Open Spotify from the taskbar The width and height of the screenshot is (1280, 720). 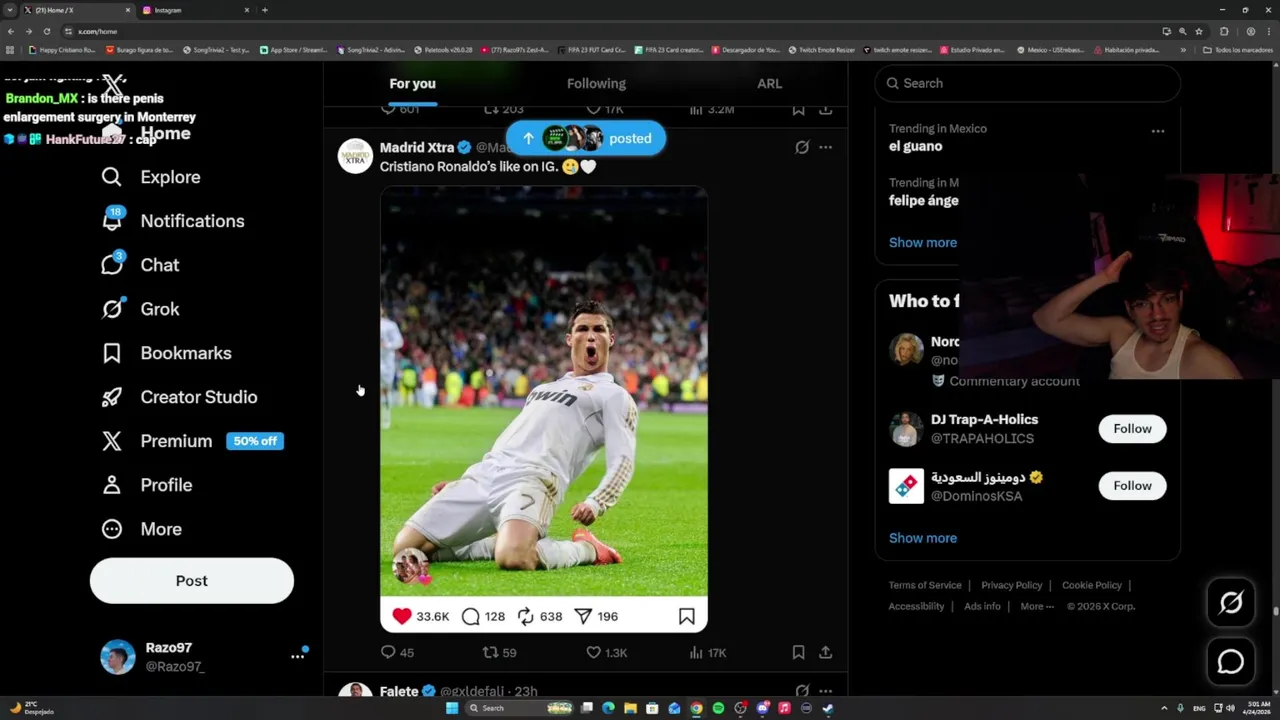click(x=718, y=708)
